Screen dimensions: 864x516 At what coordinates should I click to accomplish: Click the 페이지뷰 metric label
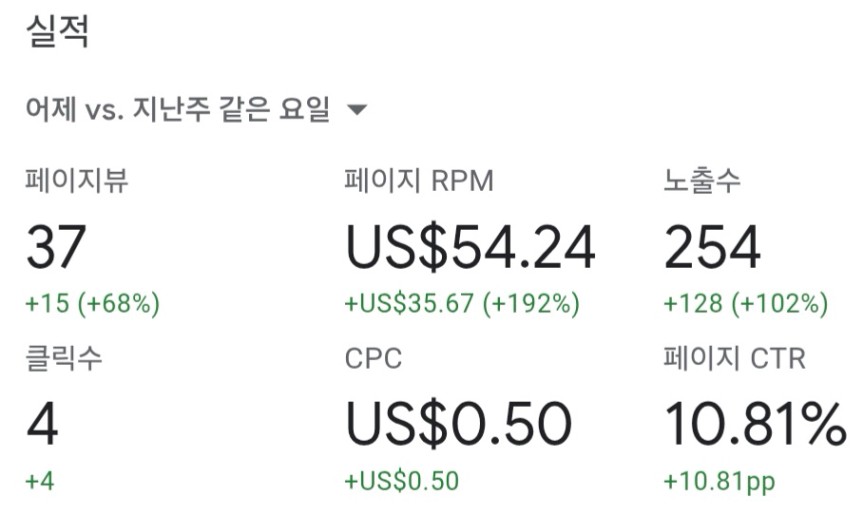coord(77,180)
